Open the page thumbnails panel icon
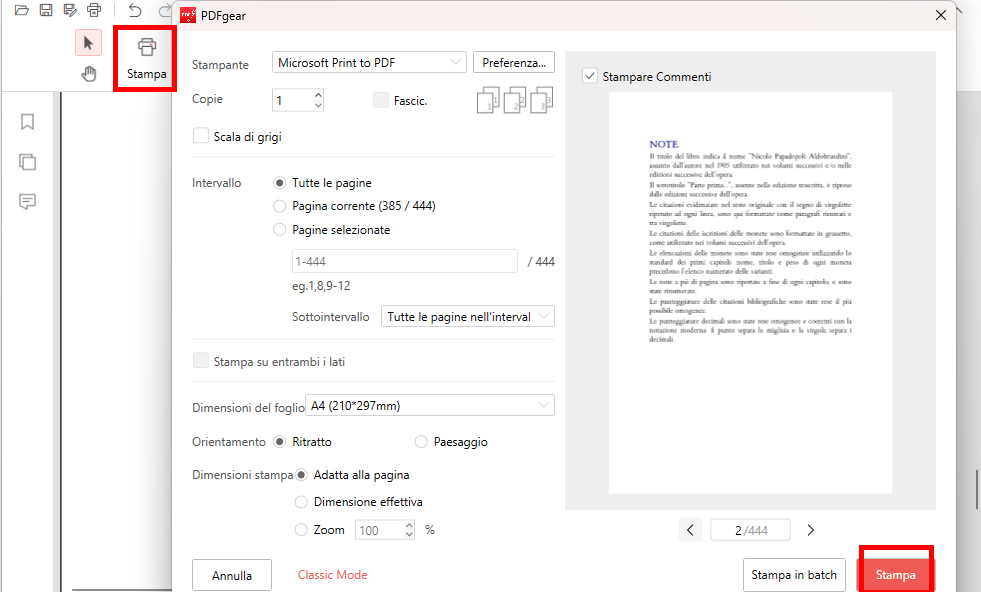Screen dimensions: 981x592 point(27,161)
